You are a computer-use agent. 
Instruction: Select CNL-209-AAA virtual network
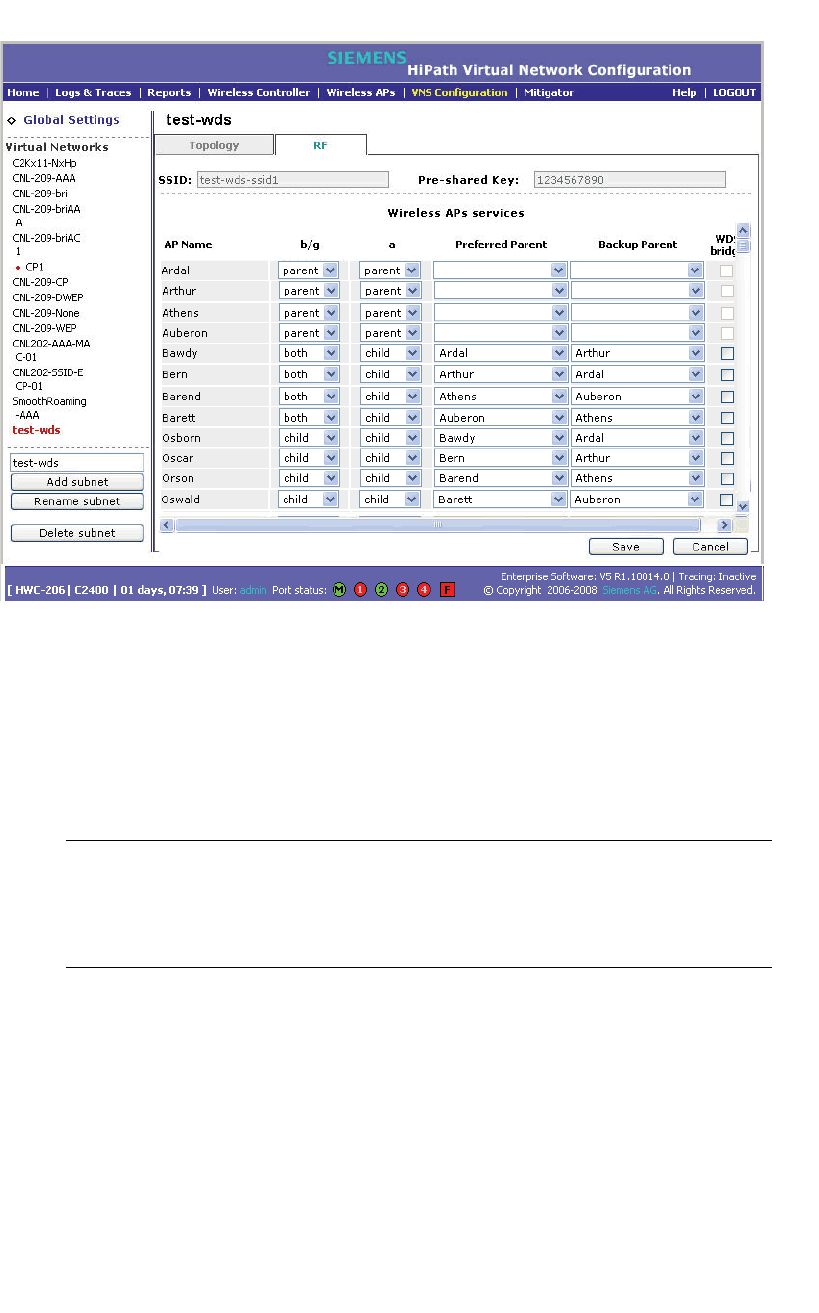tap(44, 178)
